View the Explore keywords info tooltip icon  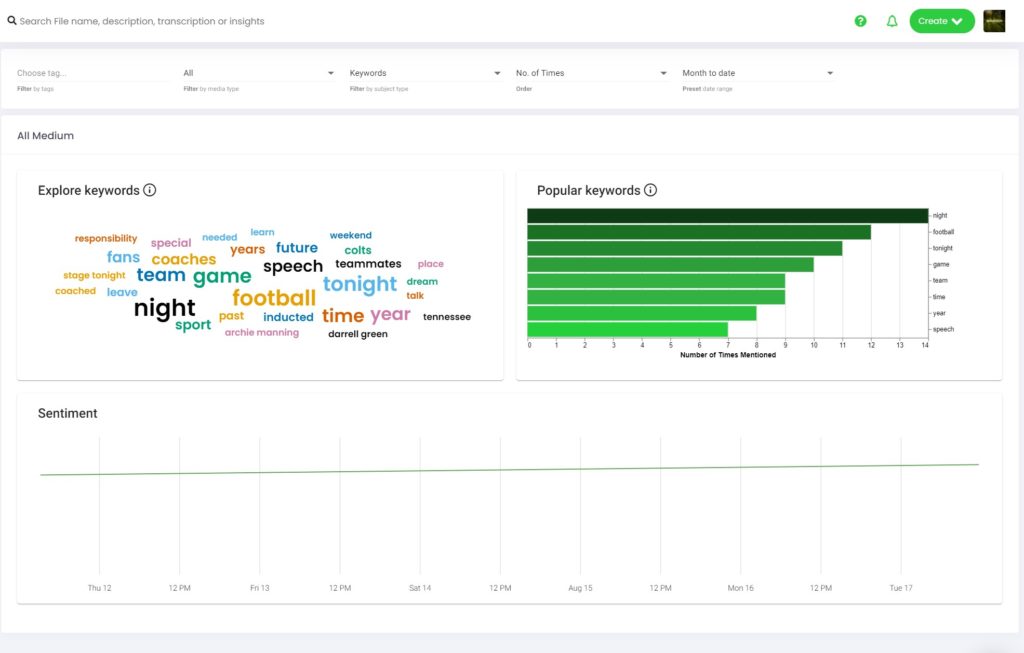click(150, 190)
